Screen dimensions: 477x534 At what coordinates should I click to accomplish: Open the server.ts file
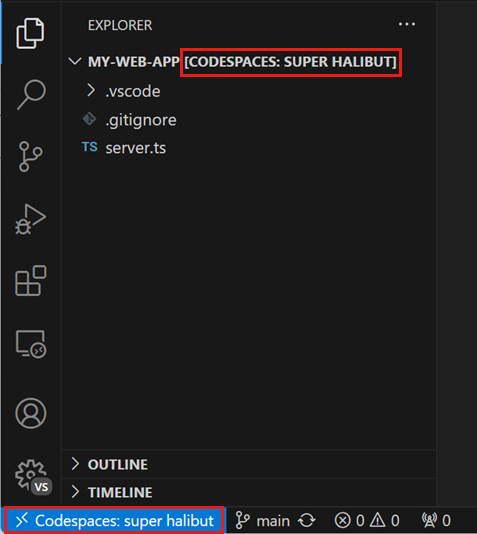tap(136, 148)
